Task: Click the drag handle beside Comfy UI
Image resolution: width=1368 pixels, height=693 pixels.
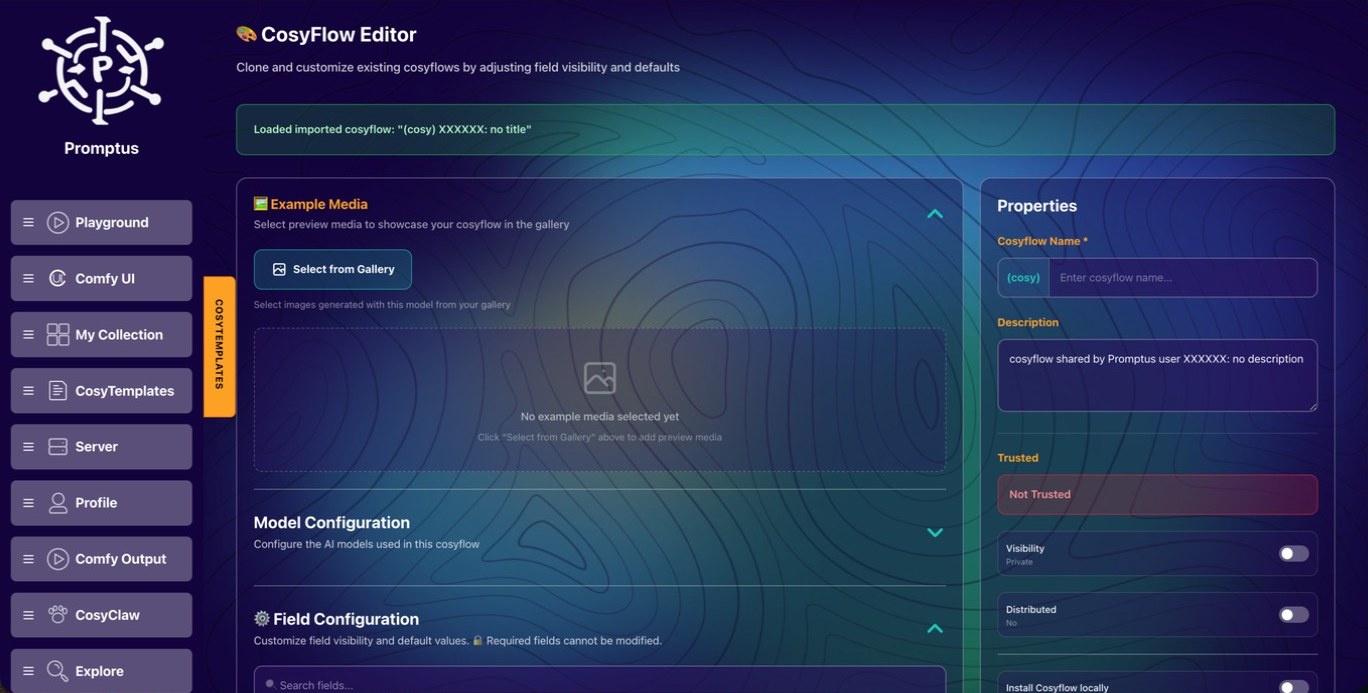Action: click(28, 279)
